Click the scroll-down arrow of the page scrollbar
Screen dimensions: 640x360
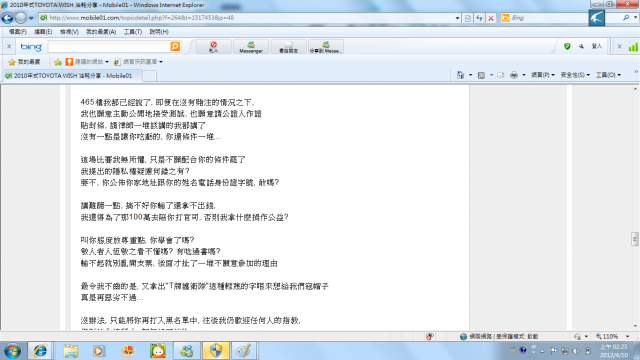click(x=635, y=326)
